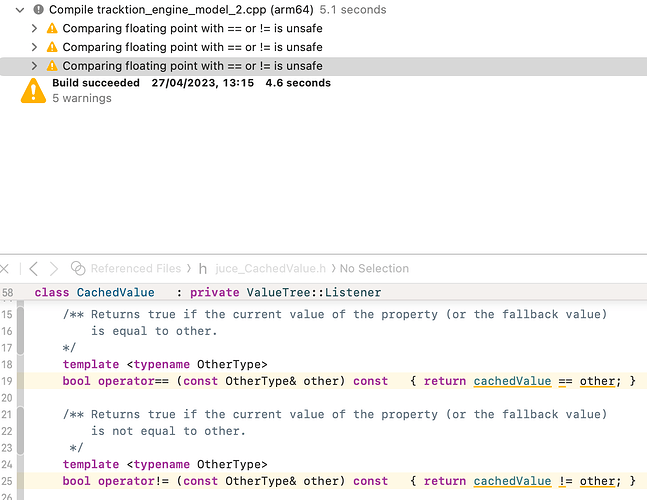647x500 pixels.
Task: Click the '5.1 seconds' duration text
Action: pyautogui.click(x=353, y=9)
